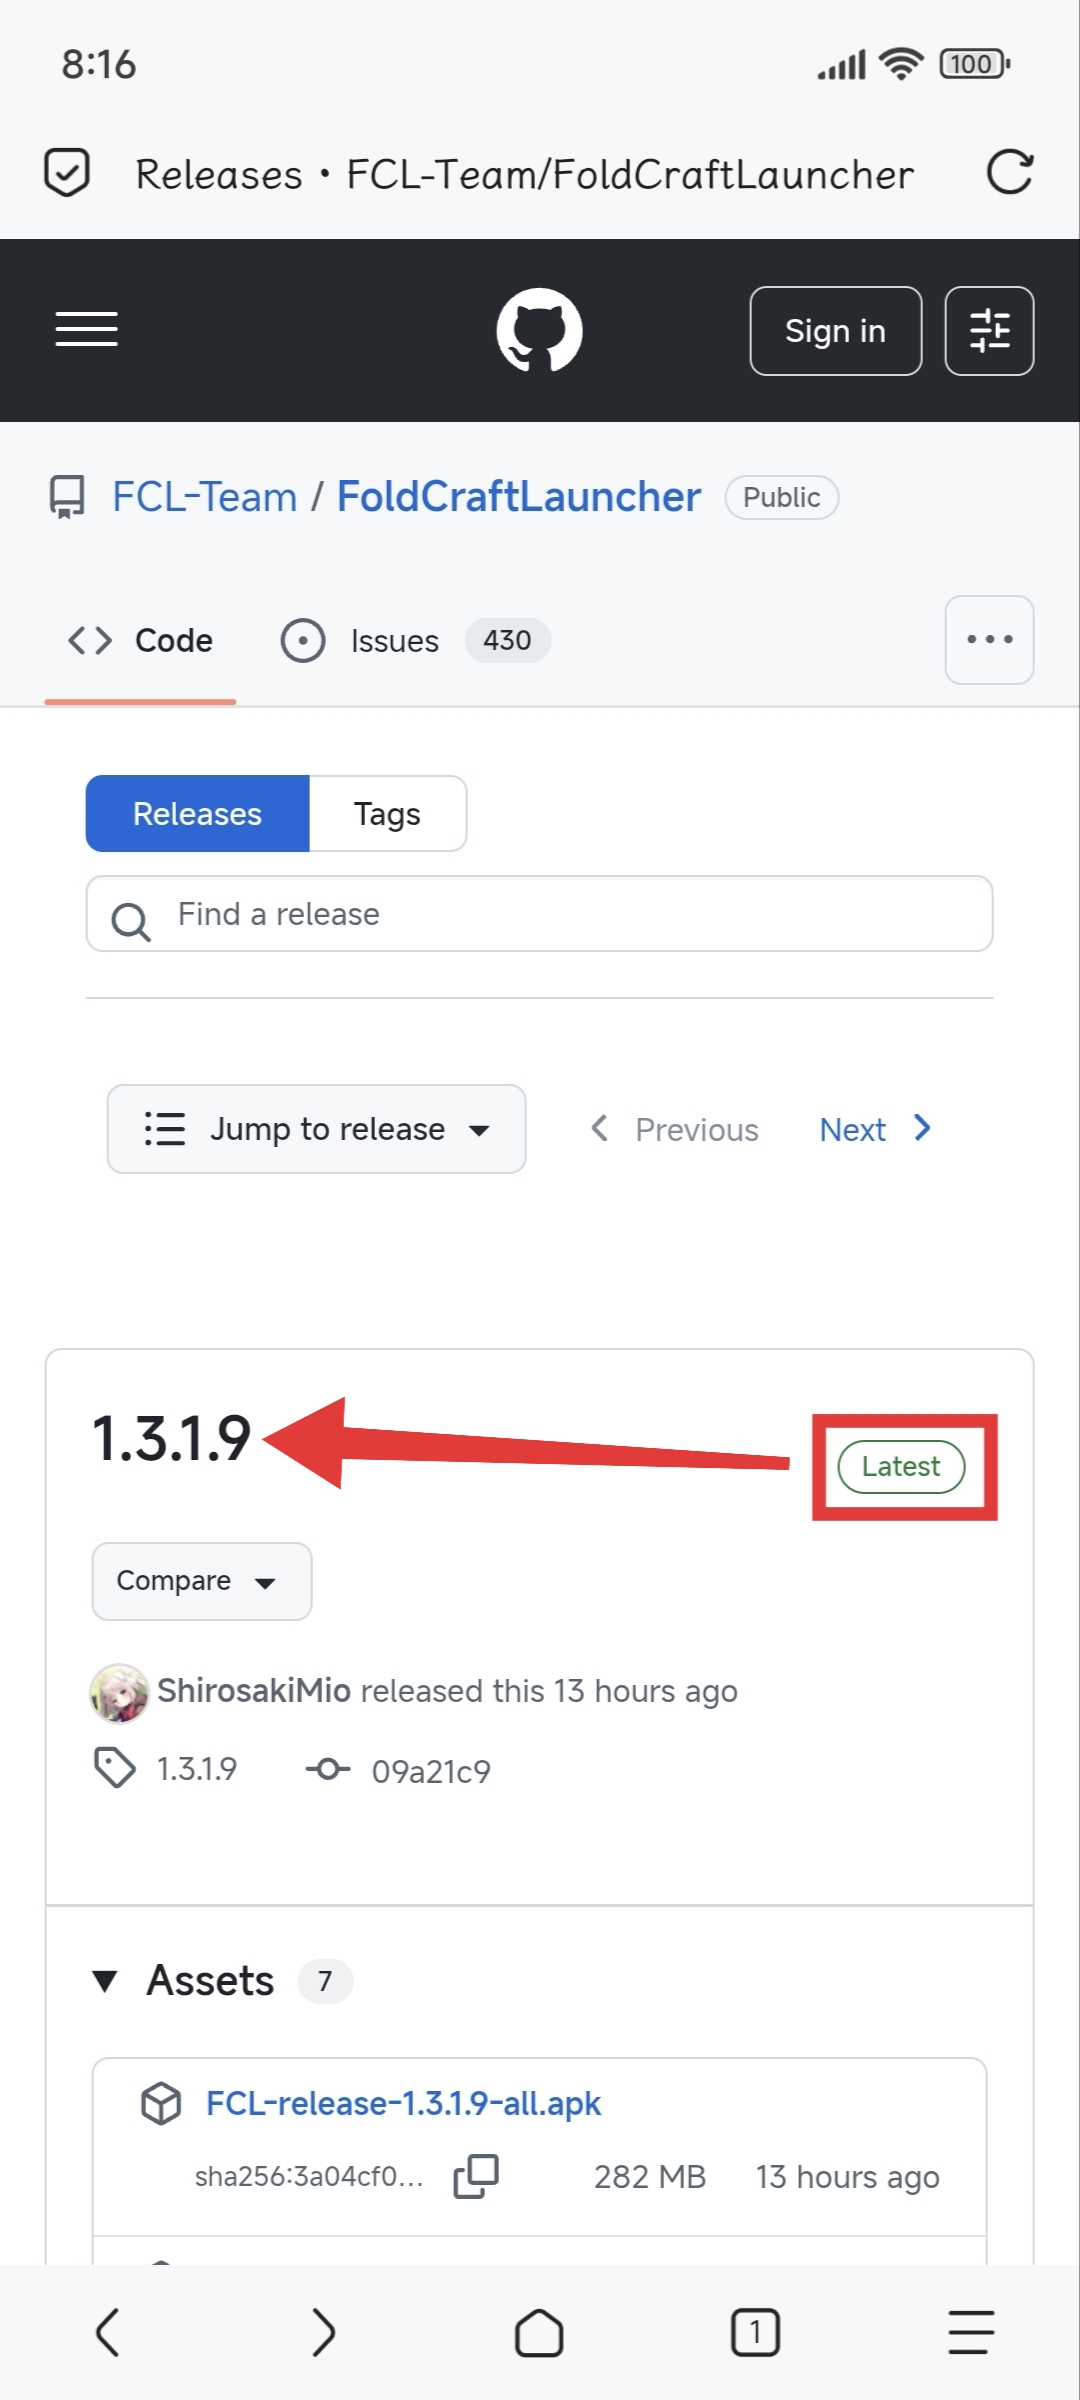This screenshot has height=2400, width=1080.
Task: Click the repository book icon
Action: [67, 497]
